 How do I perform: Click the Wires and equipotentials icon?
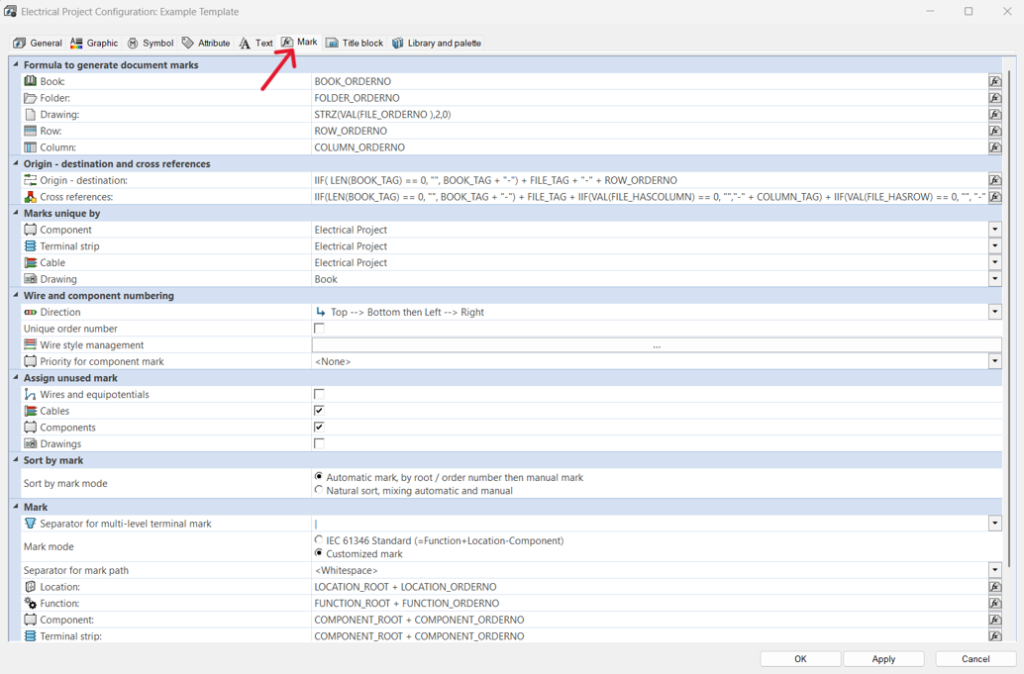[30, 394]
